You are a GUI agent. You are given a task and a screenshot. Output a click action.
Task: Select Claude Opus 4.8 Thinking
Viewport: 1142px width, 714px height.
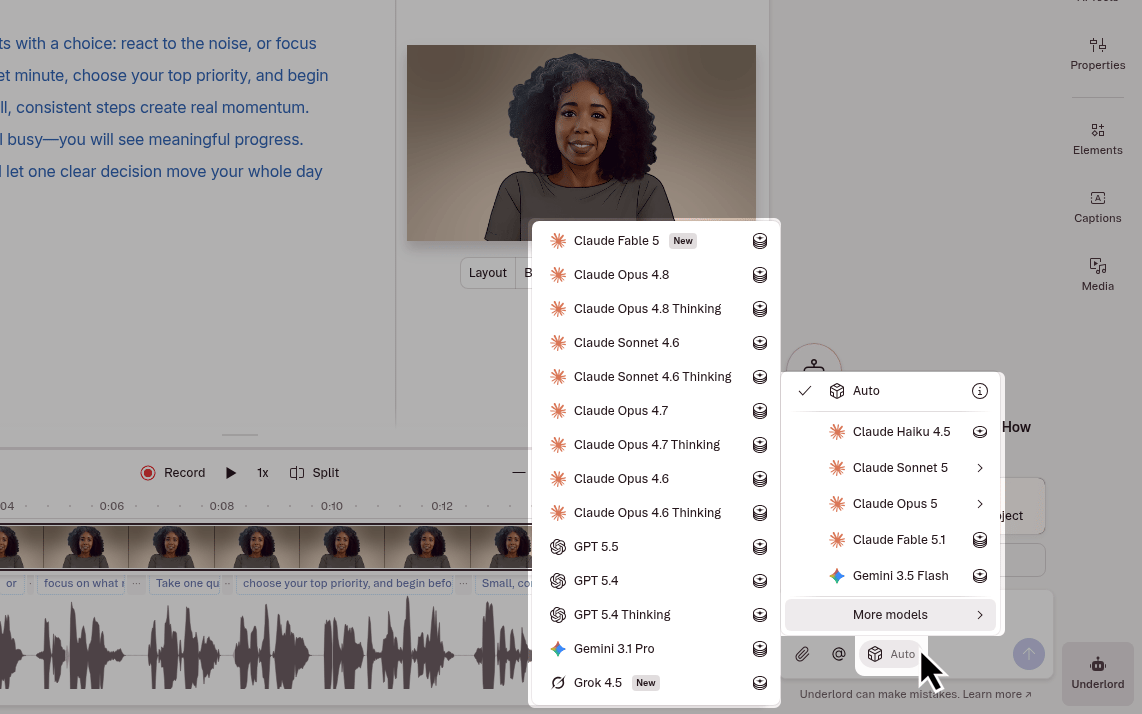click(x=655, y=309)
